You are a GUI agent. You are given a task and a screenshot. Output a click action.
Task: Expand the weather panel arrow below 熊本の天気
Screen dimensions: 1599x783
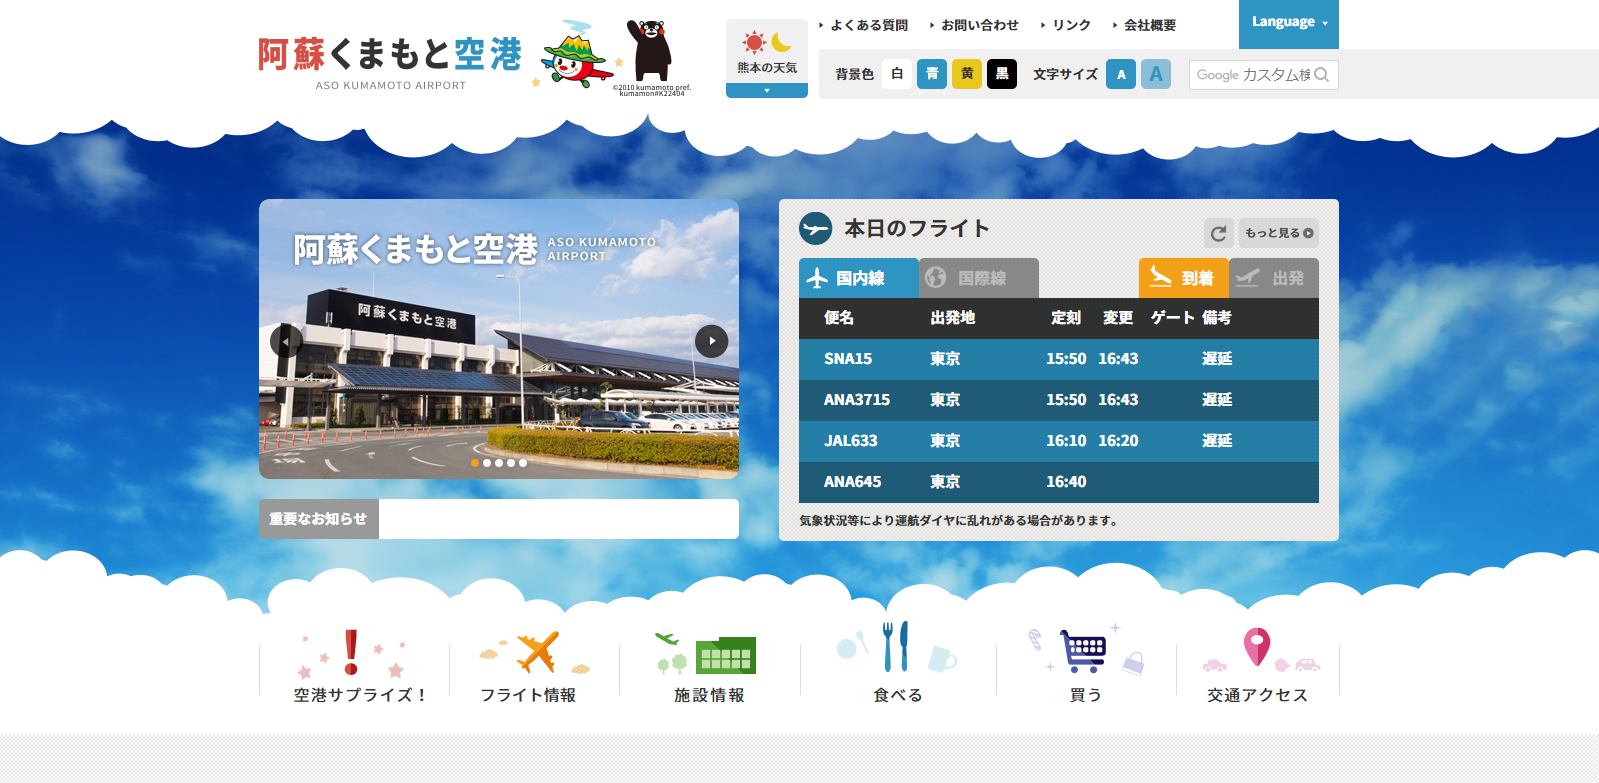click(x=767, y=91)
